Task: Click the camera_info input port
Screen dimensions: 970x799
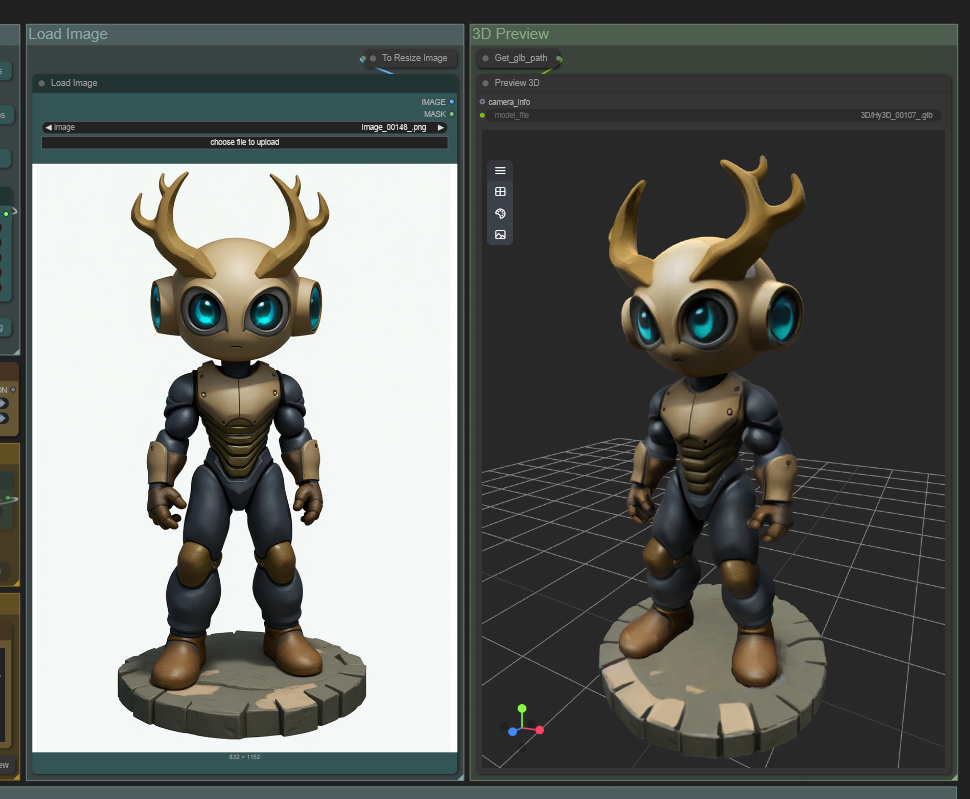Action: coord(482,102)
